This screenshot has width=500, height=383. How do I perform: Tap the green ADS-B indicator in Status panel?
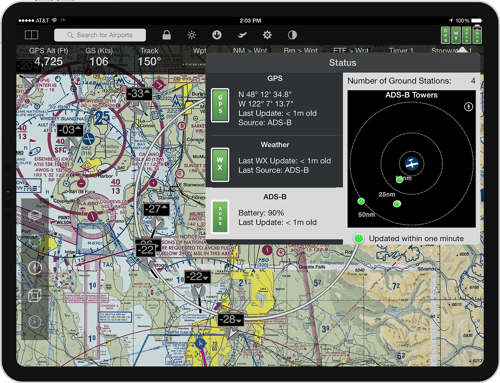tap(220, 217)
